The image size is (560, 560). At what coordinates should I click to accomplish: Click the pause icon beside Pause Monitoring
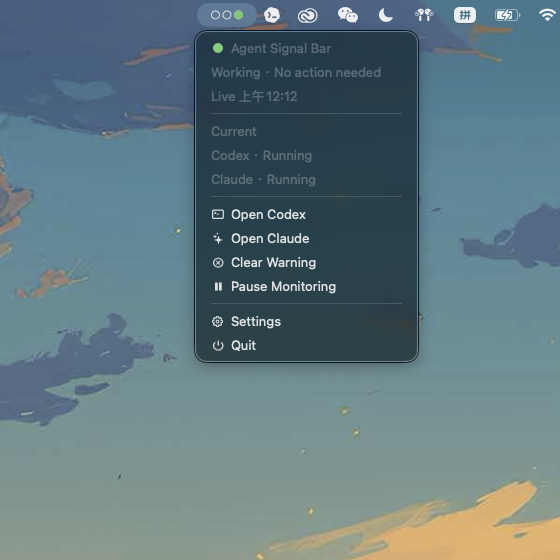click(x=218, y=286)
